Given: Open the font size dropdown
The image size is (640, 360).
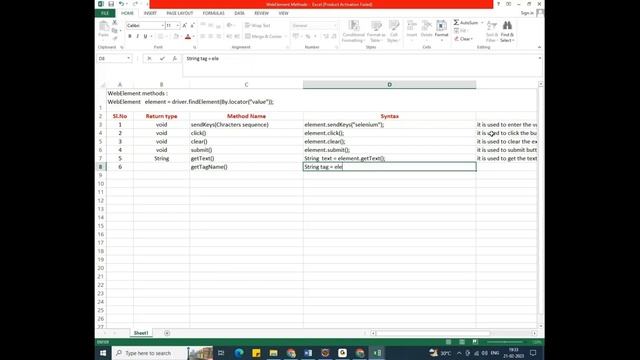Looking at the screenshot, I should click(x=178, y=26).
